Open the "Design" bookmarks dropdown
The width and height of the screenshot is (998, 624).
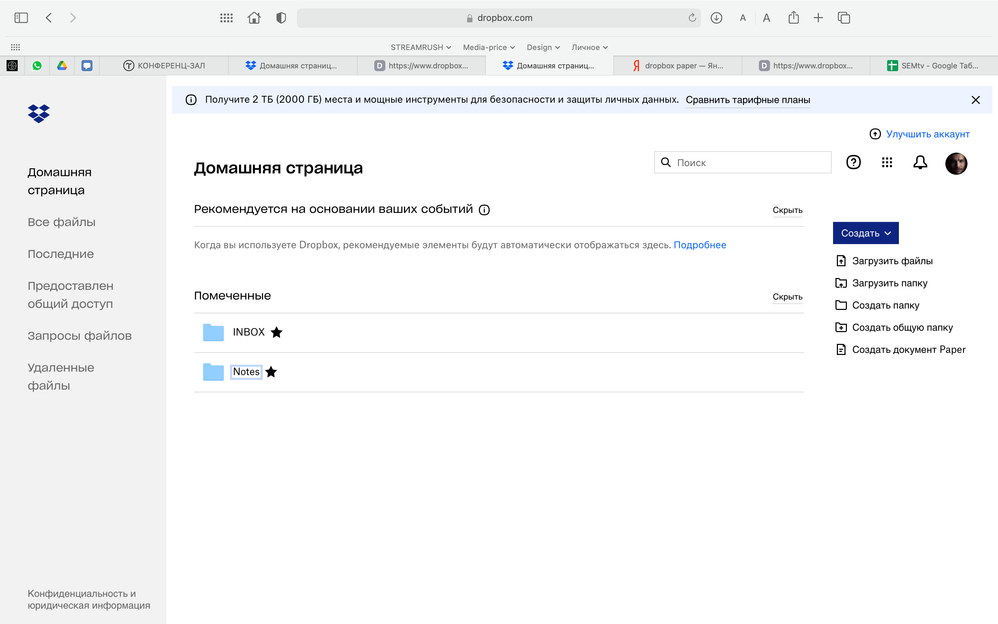pos(543,46)
